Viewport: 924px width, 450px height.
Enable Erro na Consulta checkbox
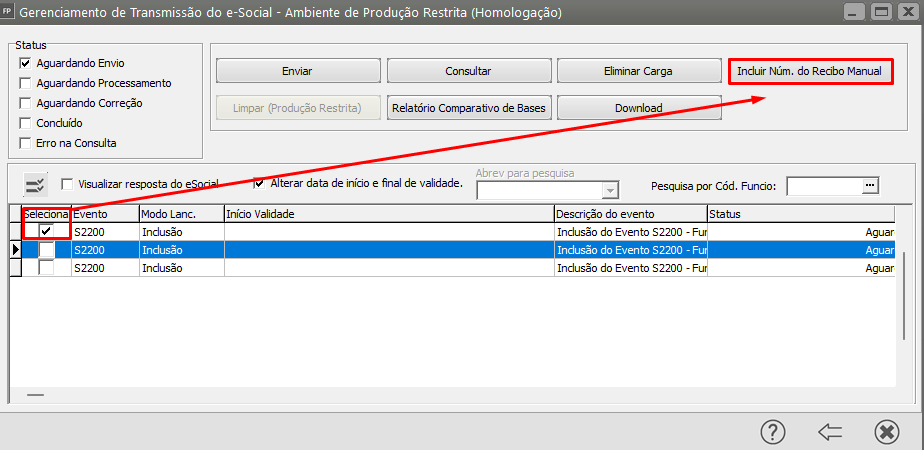(x=25, y=143)
